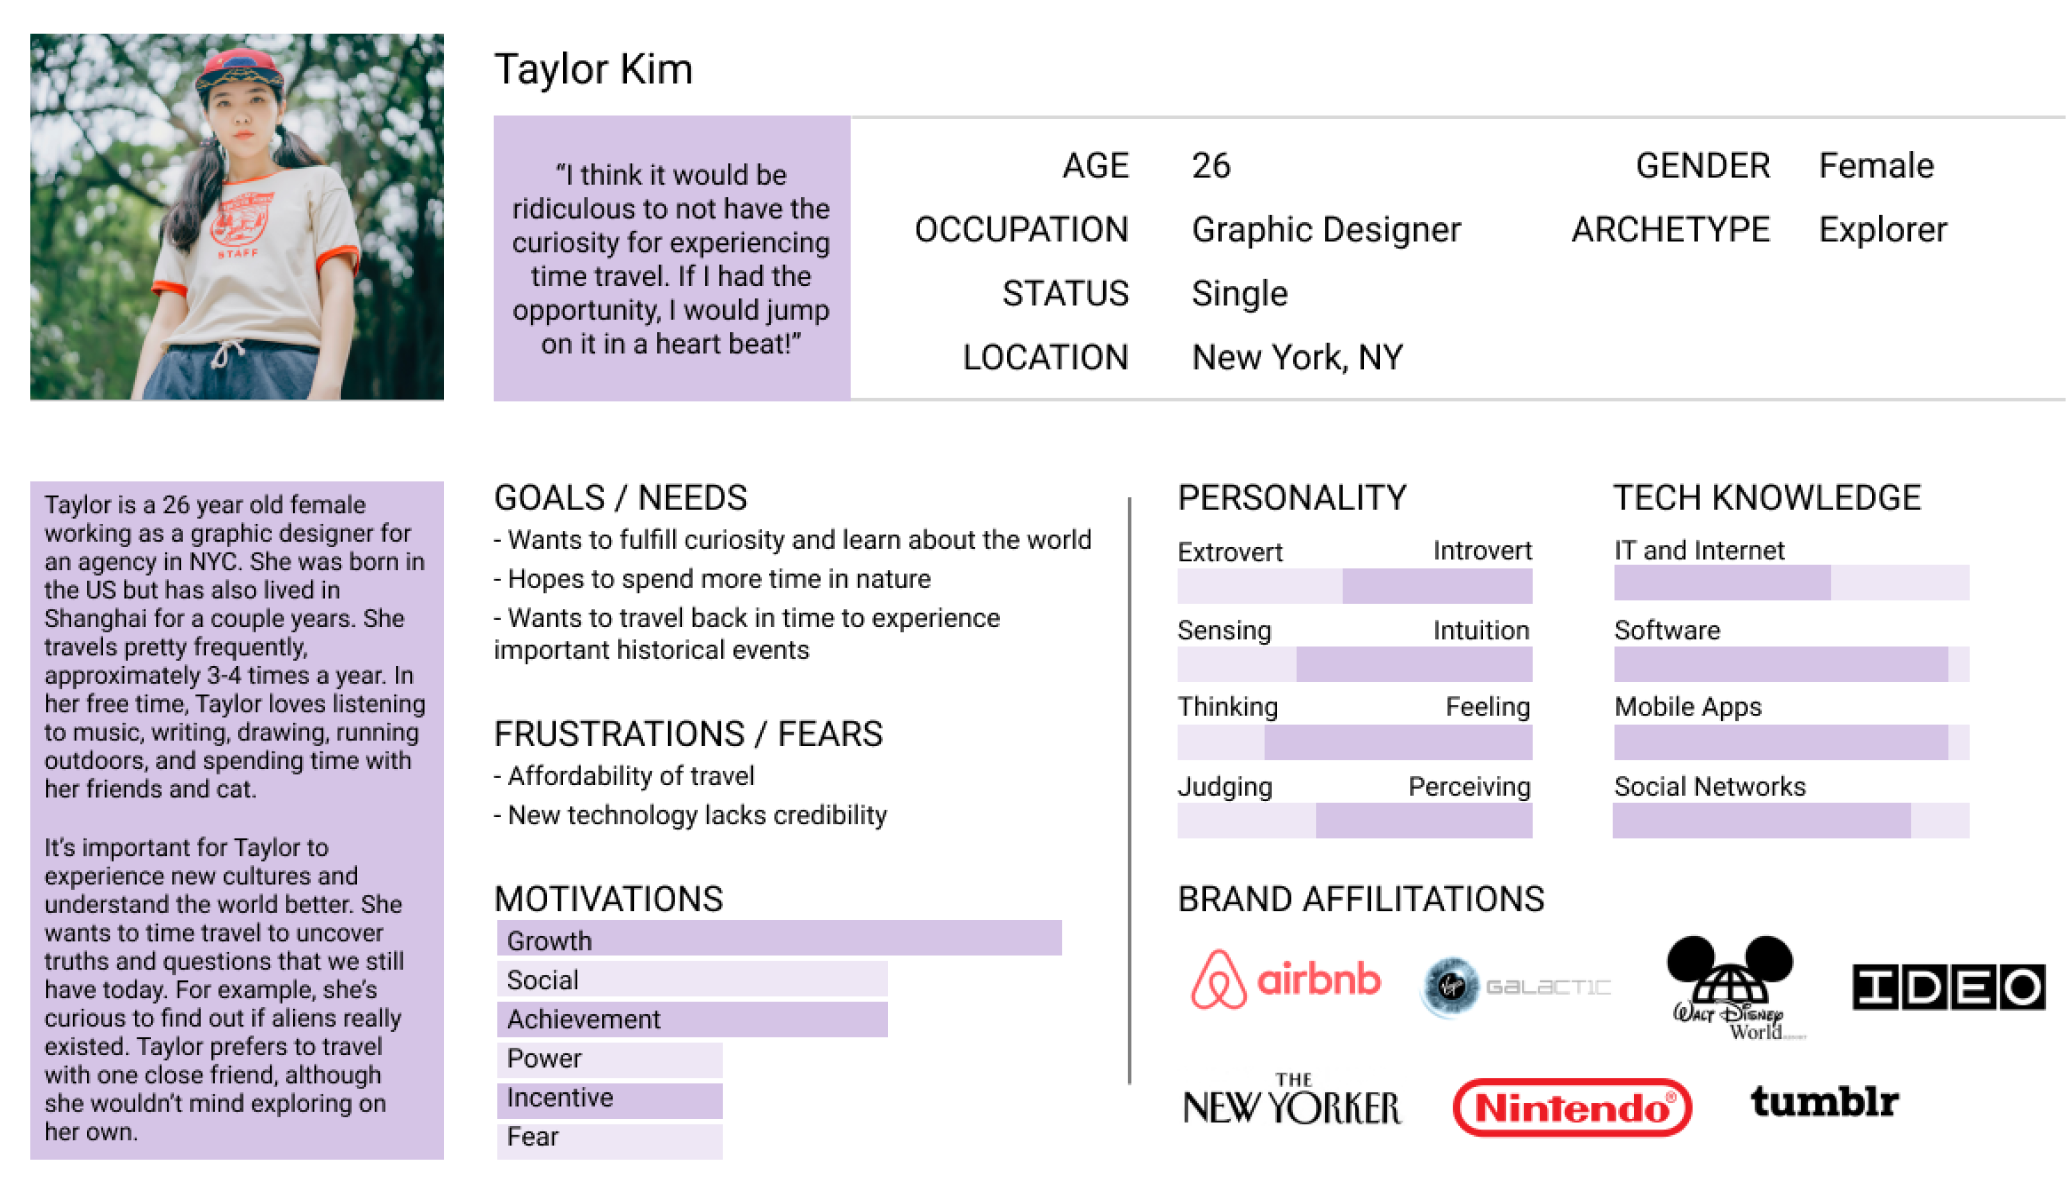Click the Social Networks knowledge bar

(x=1790, y=821)
